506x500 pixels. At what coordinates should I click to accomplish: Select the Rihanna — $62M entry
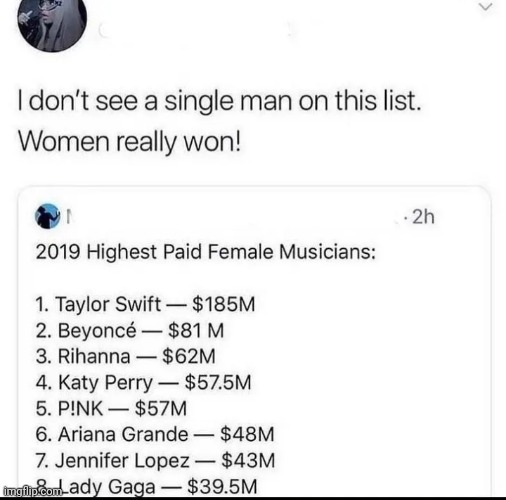point(126,356)
